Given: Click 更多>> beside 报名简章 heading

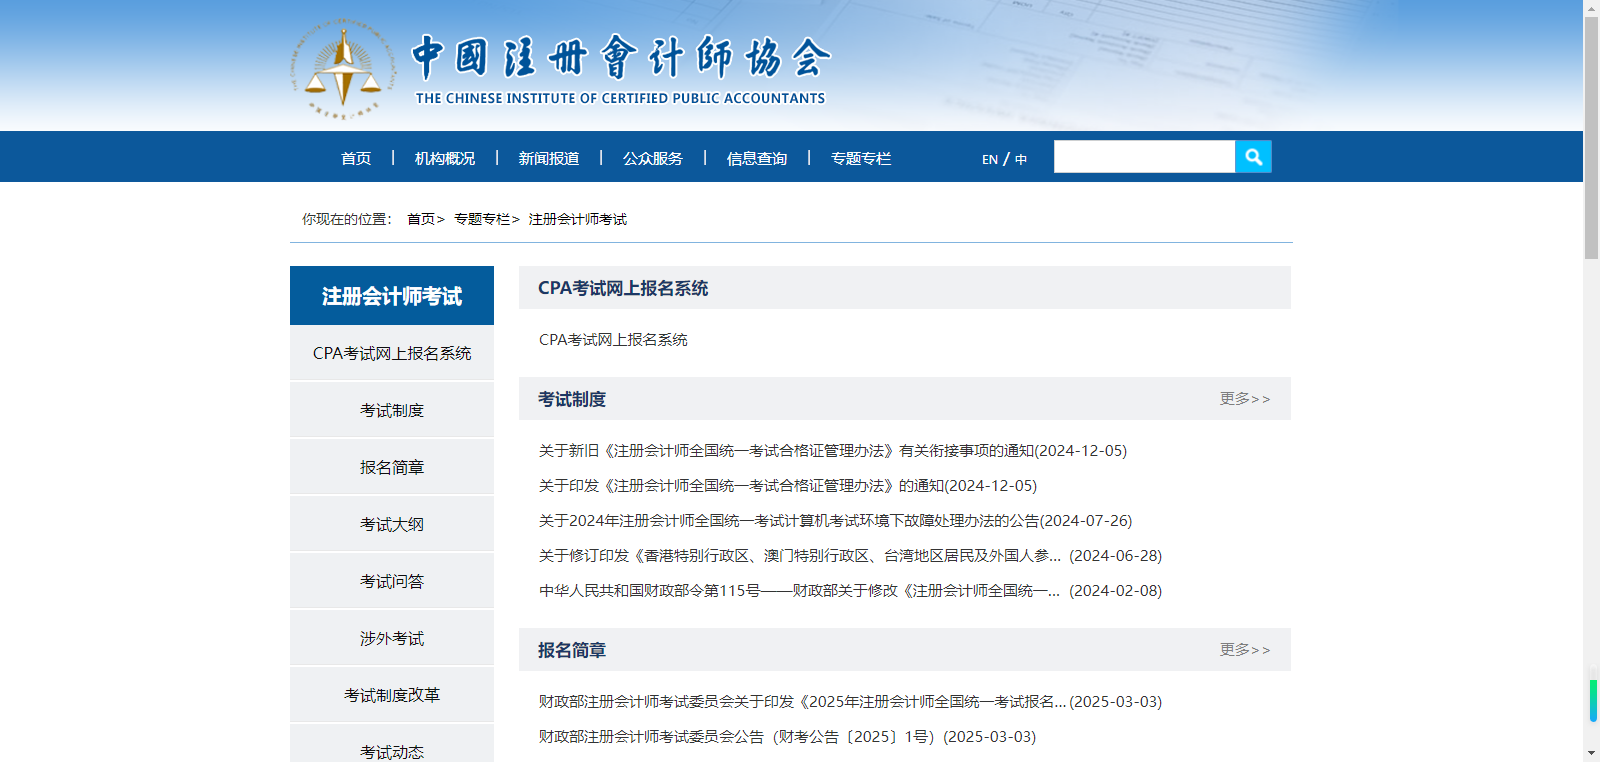Looking at the screenshot, I should pos(1245,650).
